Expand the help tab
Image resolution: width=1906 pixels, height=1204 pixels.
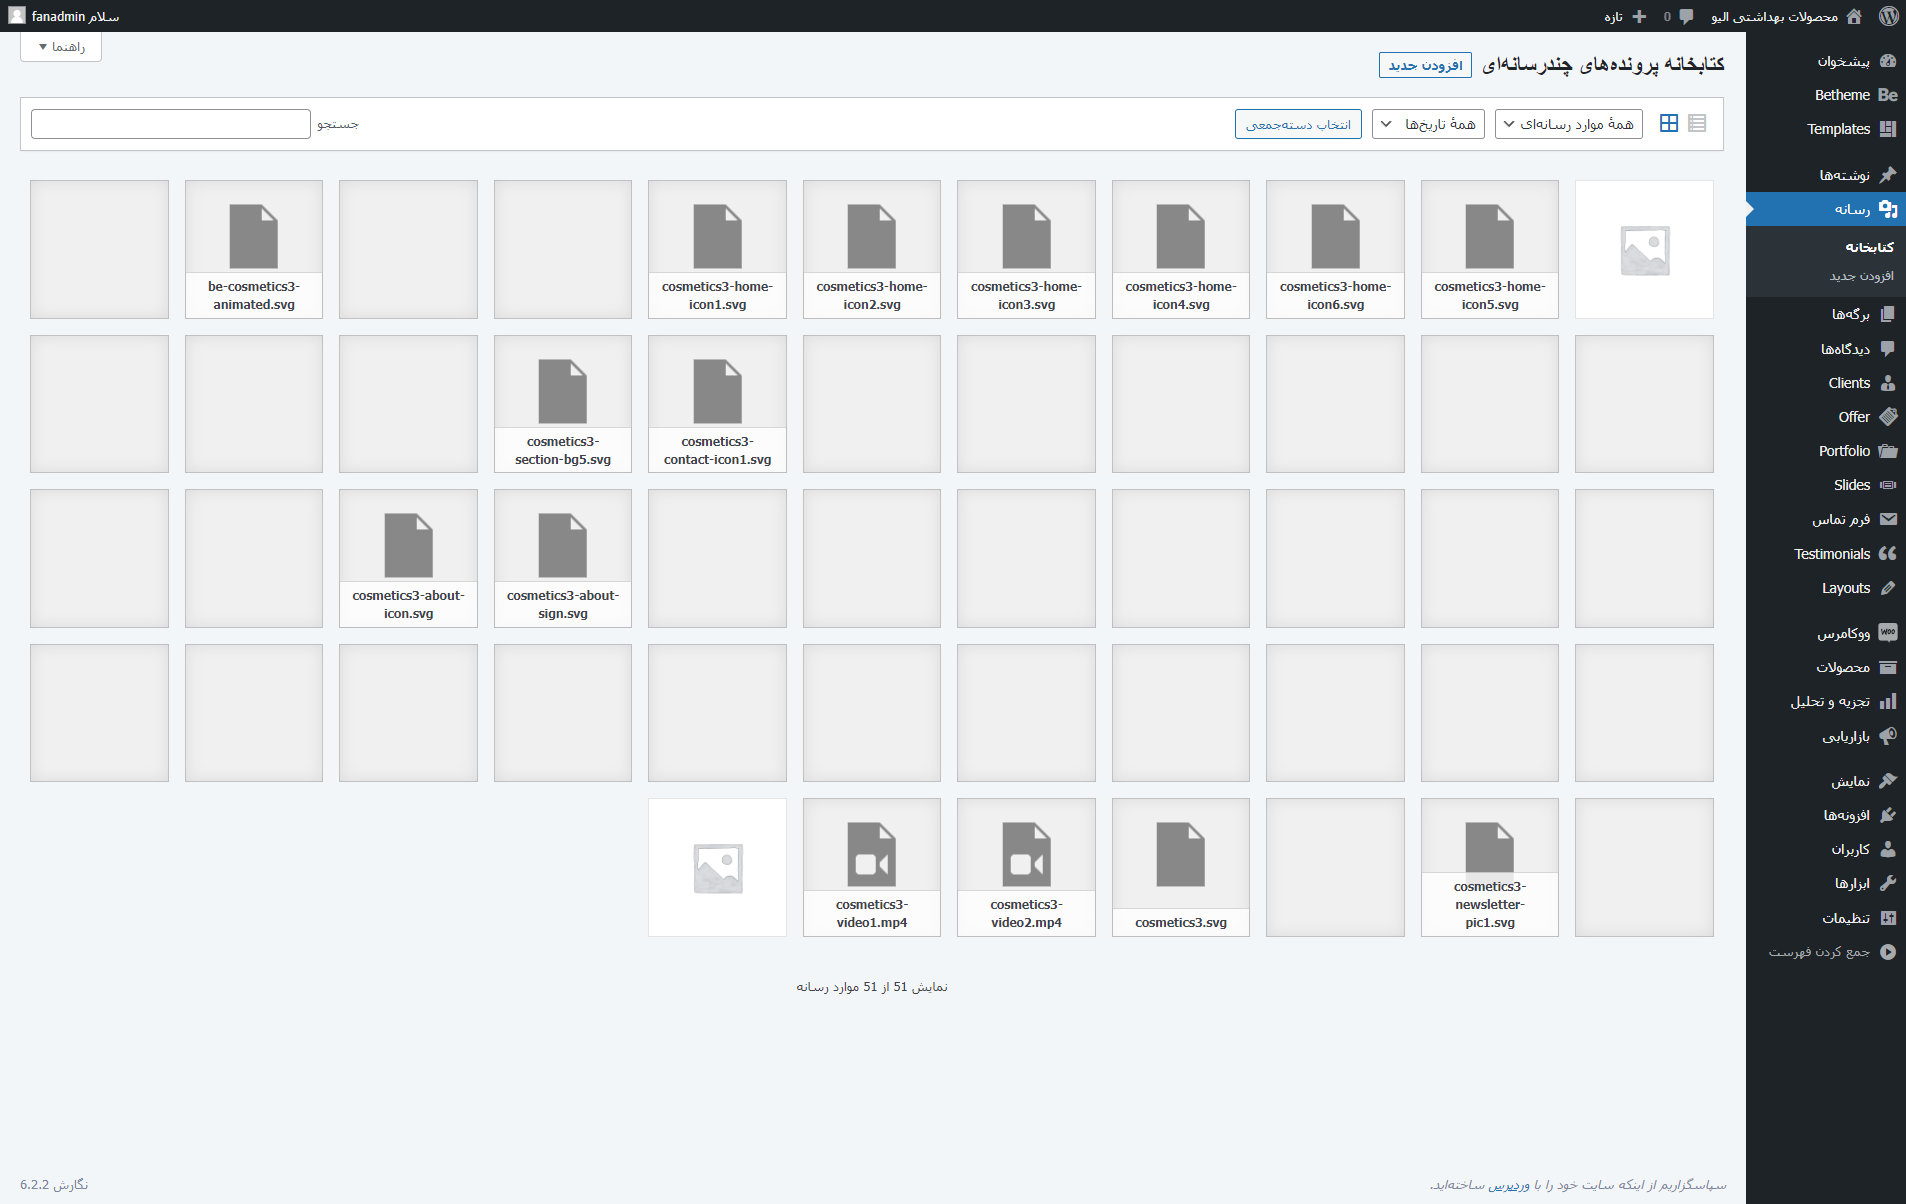tap(61, 47)
